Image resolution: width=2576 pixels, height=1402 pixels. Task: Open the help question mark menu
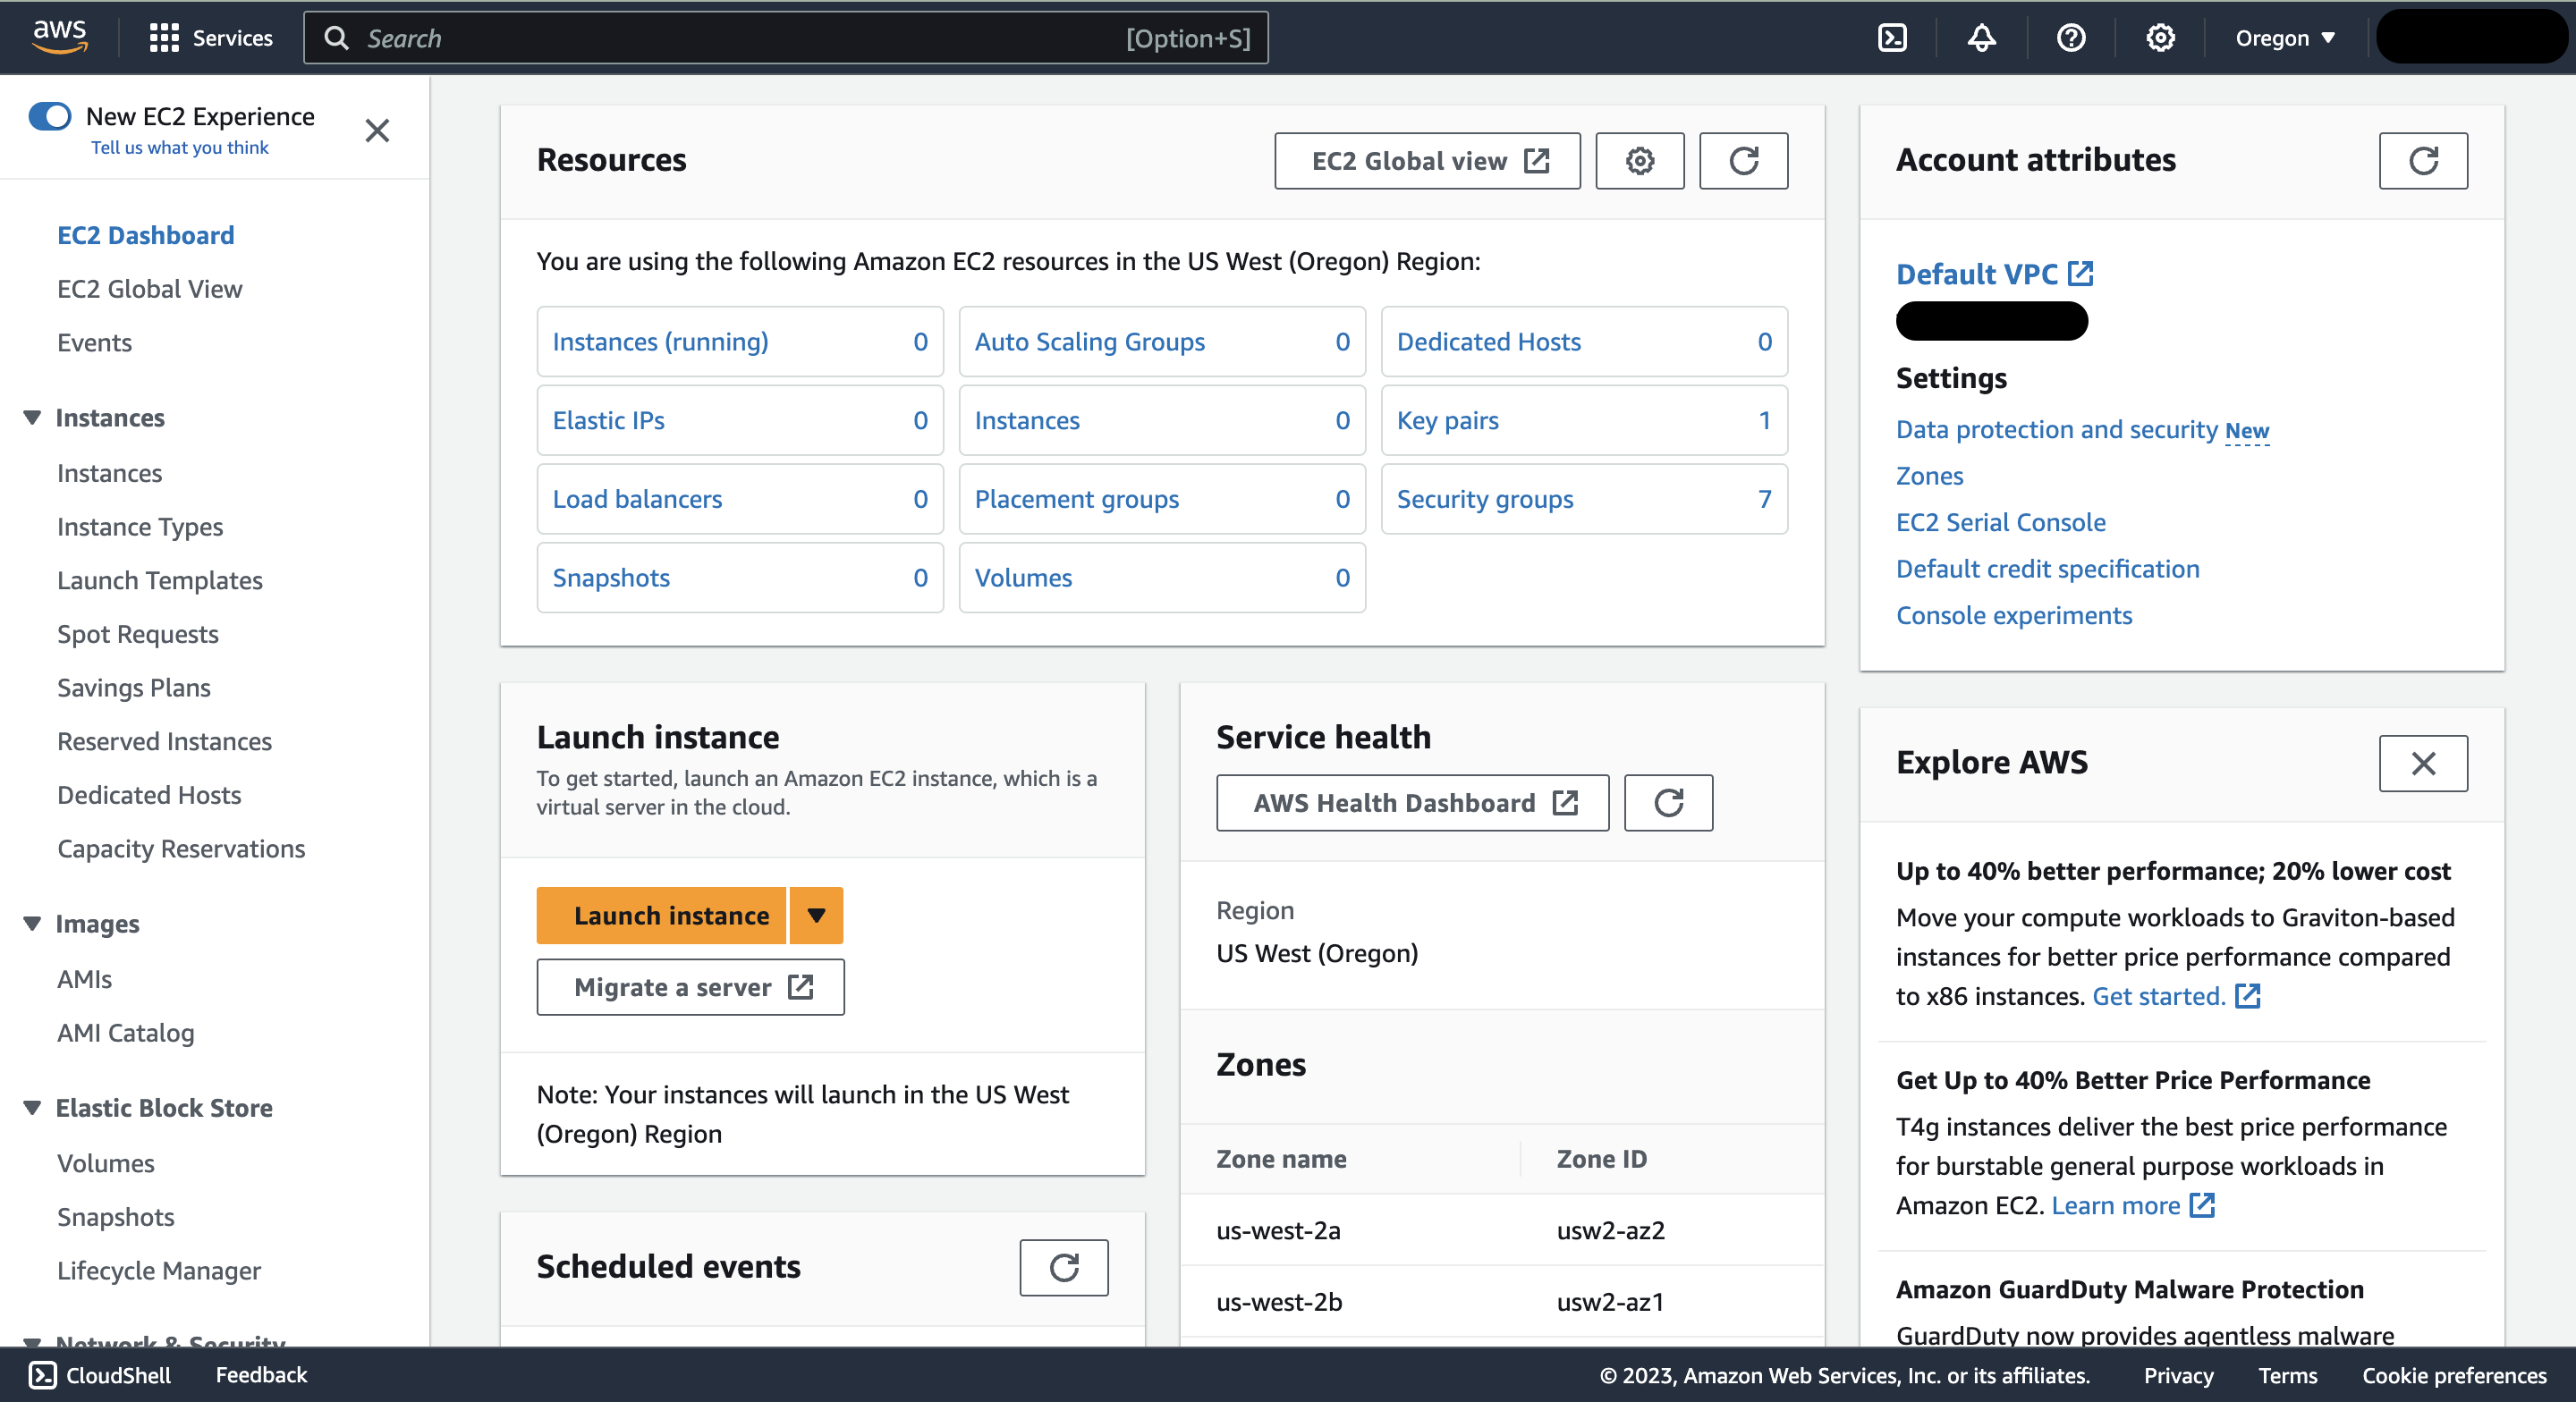coord(2071,38)
